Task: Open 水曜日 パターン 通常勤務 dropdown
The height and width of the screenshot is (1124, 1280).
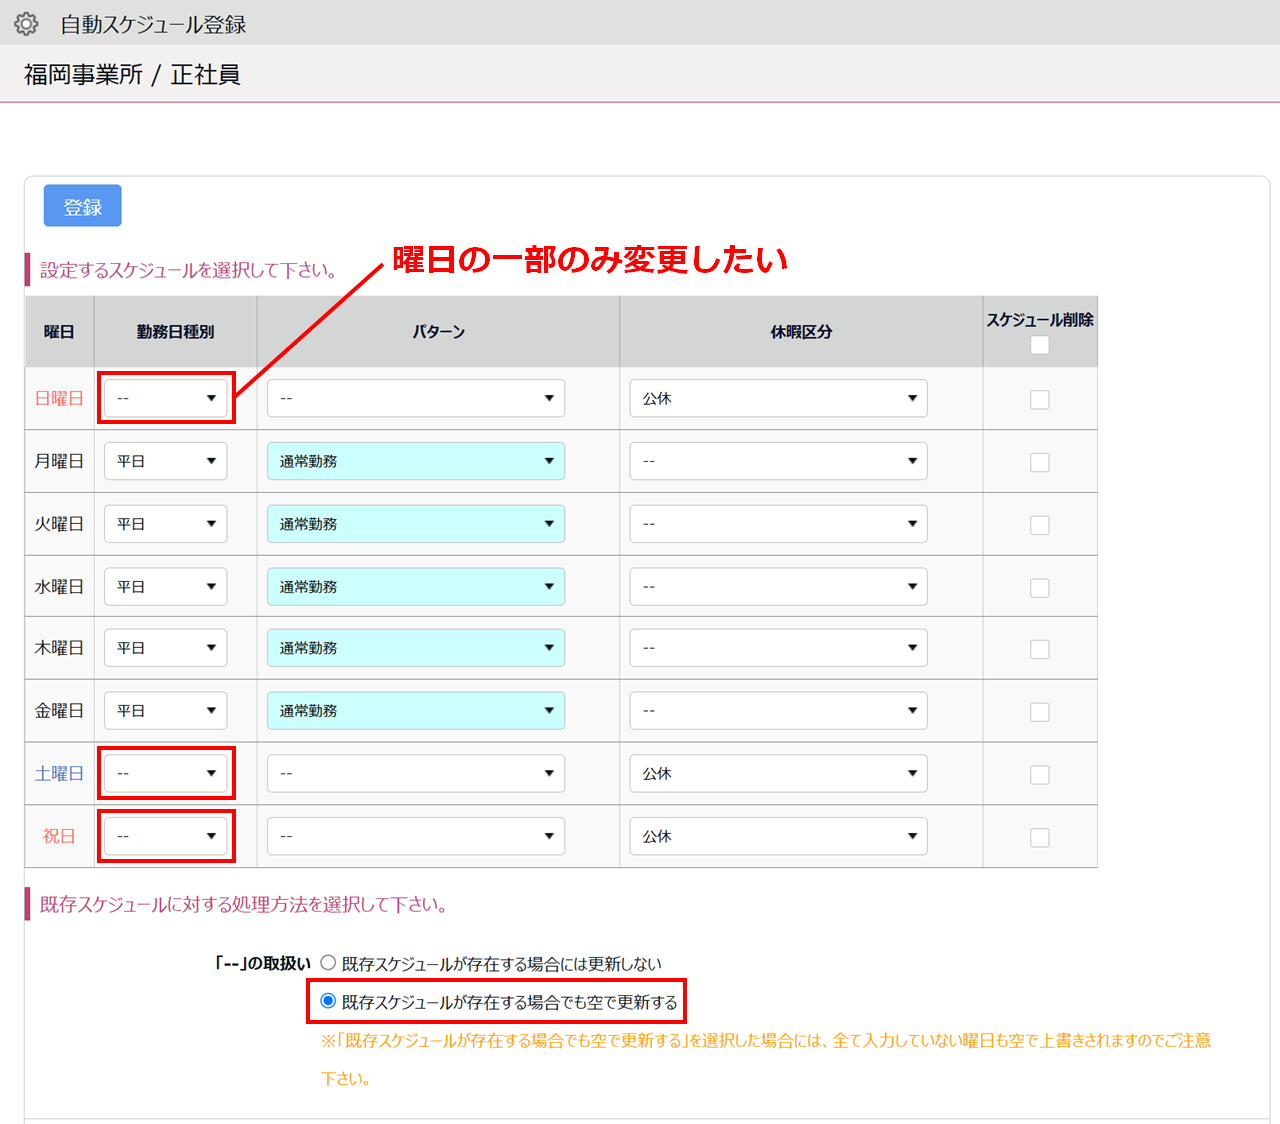Action: pos(416,586)
